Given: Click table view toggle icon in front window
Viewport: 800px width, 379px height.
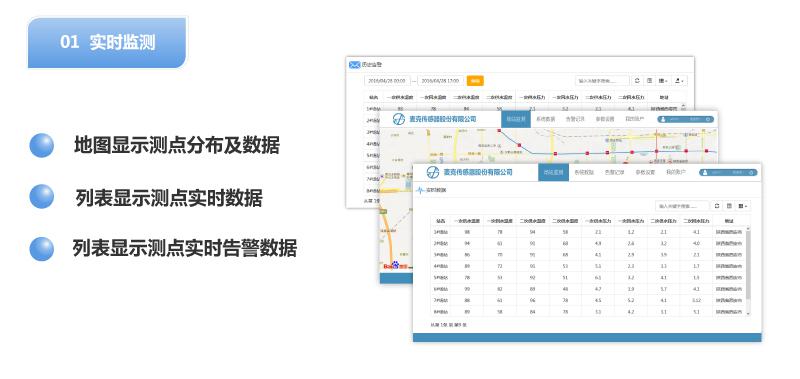Looking at the screenshot, I should (x=730, y=206).
